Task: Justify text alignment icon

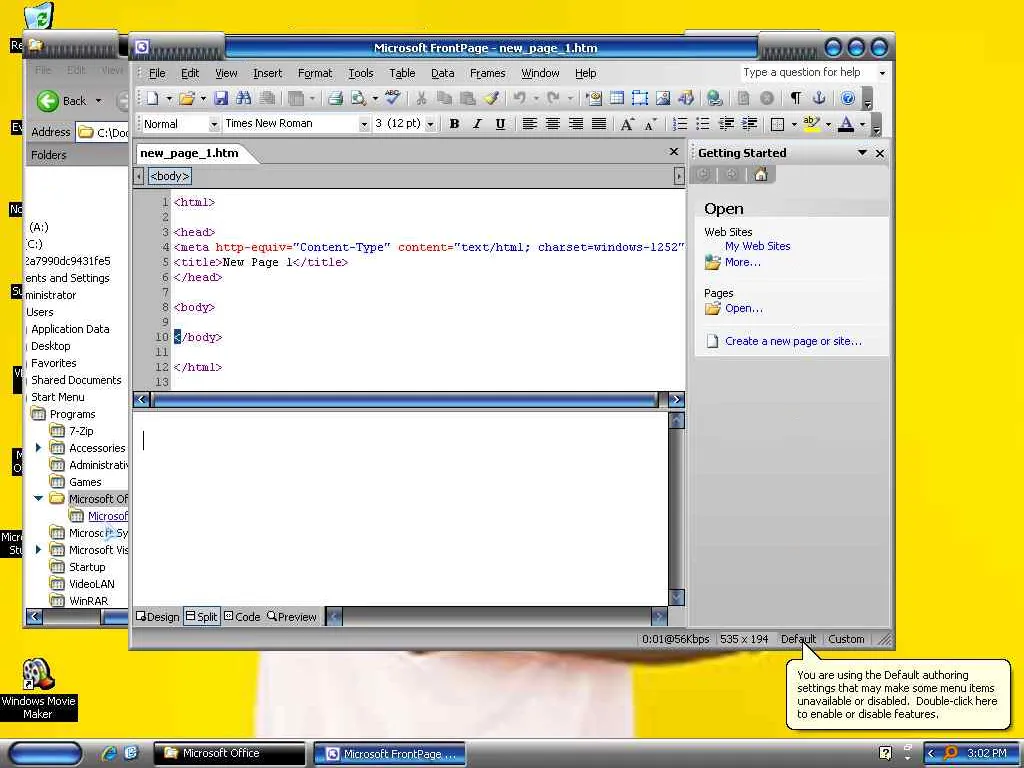Action: pos(599,123)
